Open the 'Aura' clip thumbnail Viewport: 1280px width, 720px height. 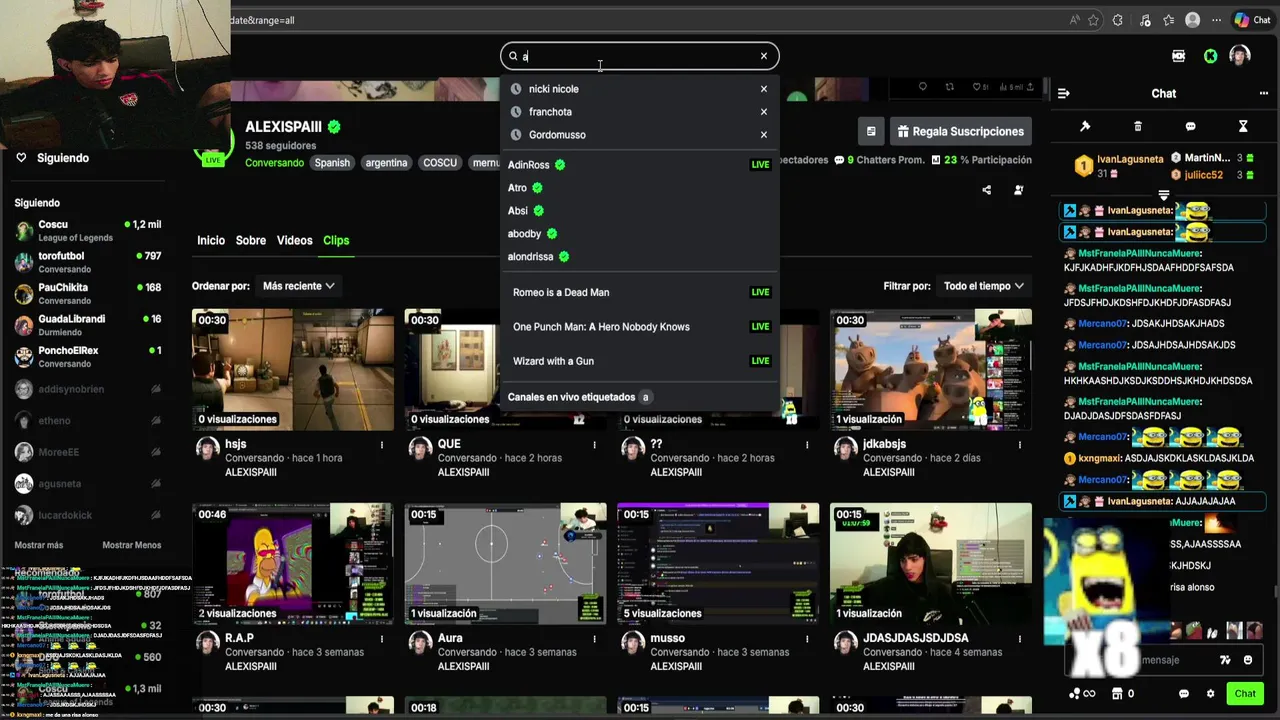pyautogui.click(x=505, y=564)
